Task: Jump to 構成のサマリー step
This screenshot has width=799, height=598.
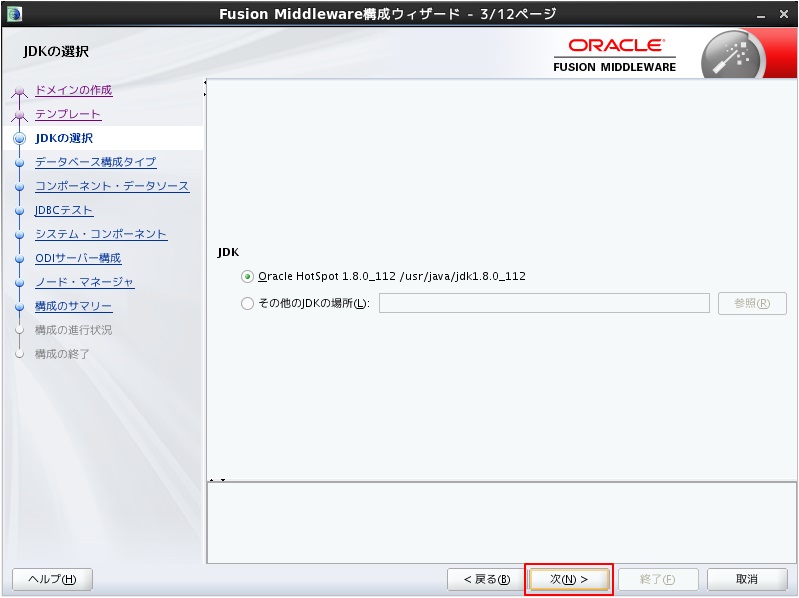Action: click(x=73, y=306)
